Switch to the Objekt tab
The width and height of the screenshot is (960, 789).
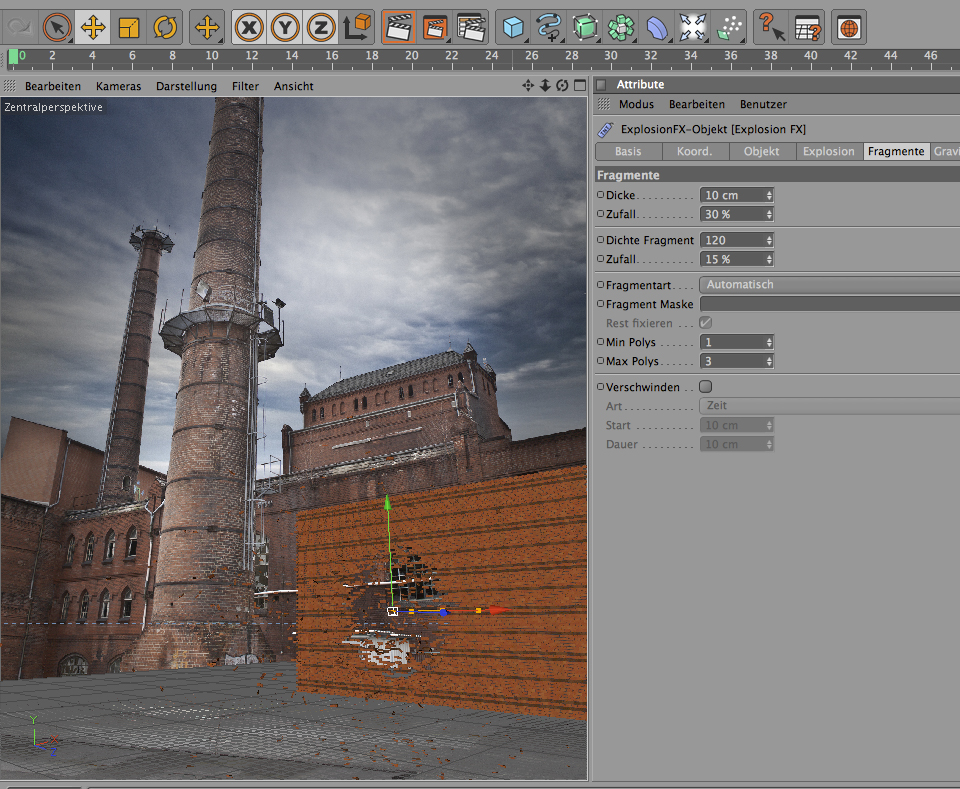761,152
